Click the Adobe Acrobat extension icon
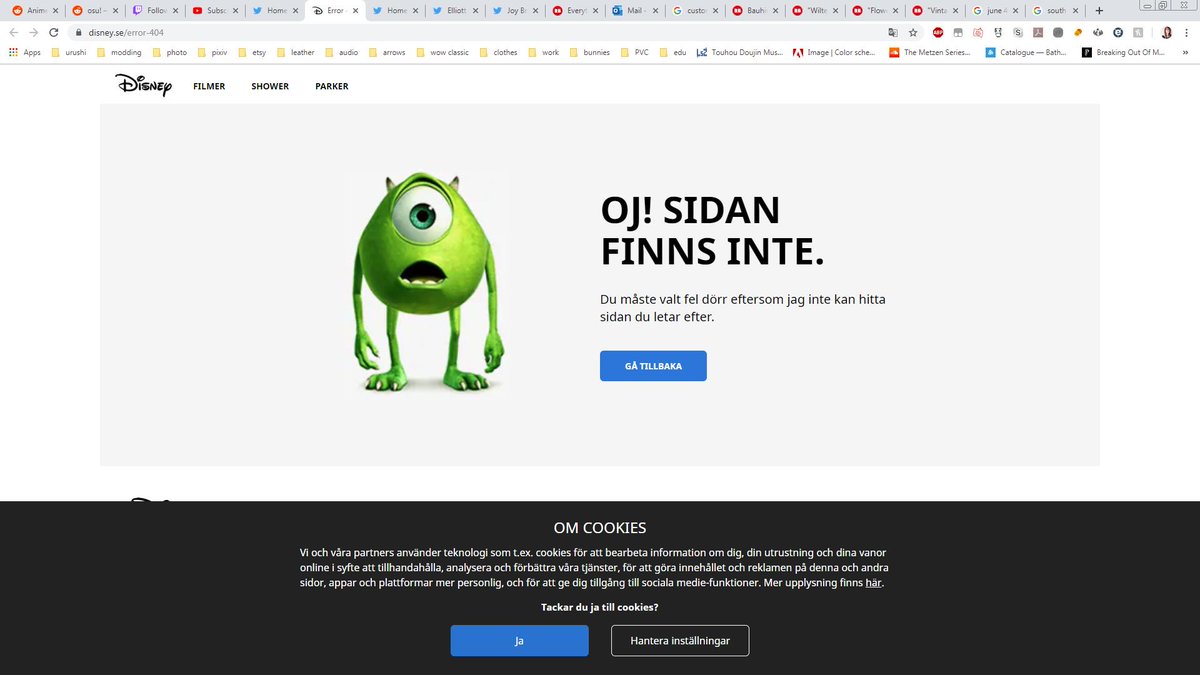1200x675 pixels. coord(1039,32)
